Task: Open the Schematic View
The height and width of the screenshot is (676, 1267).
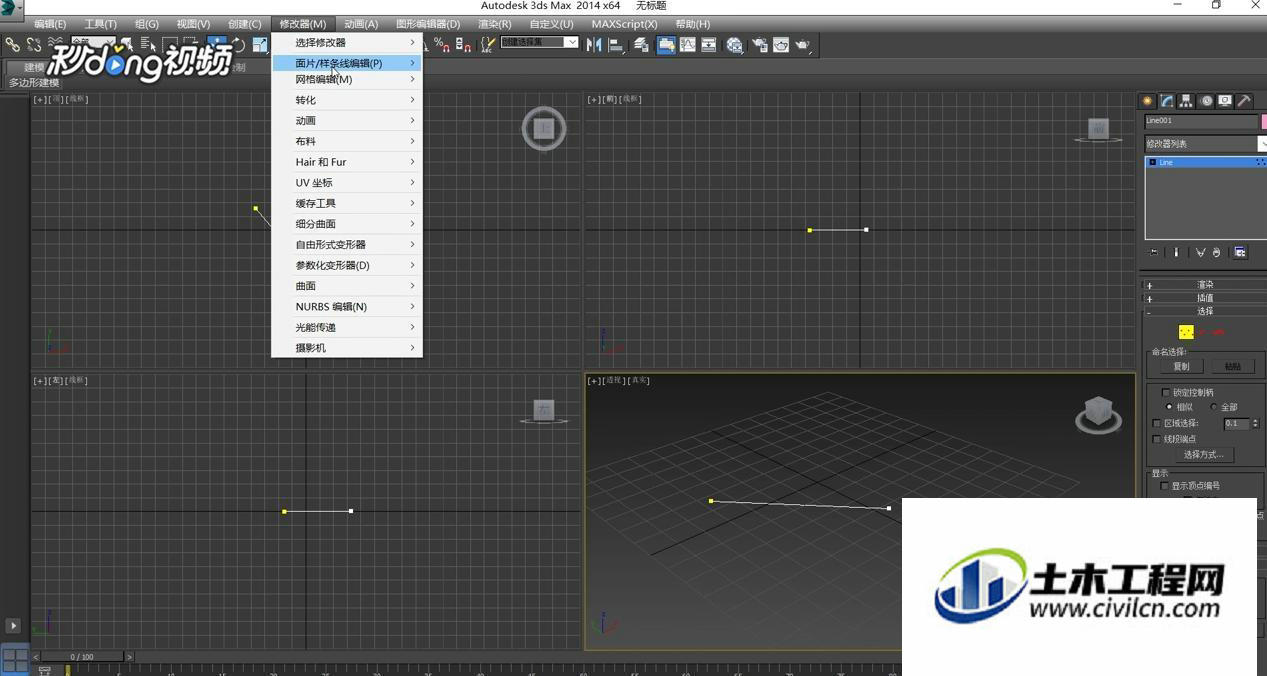Action: click(x=709, y=44)
